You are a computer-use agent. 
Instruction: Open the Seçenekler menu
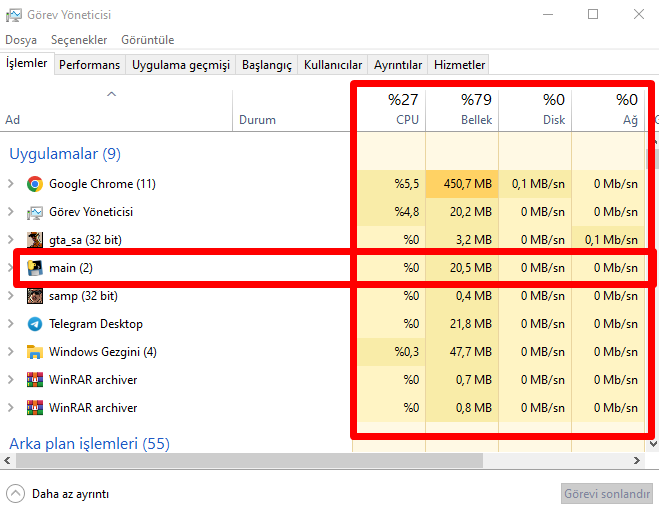tap(79, 40)
